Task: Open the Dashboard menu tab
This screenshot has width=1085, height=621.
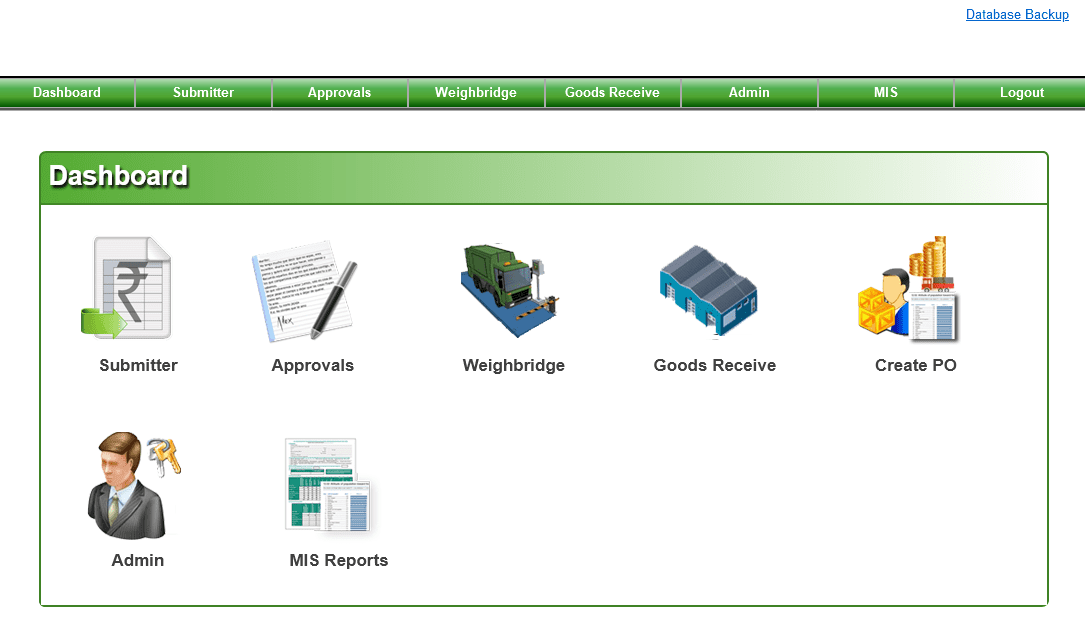Action: coord(66,92)
